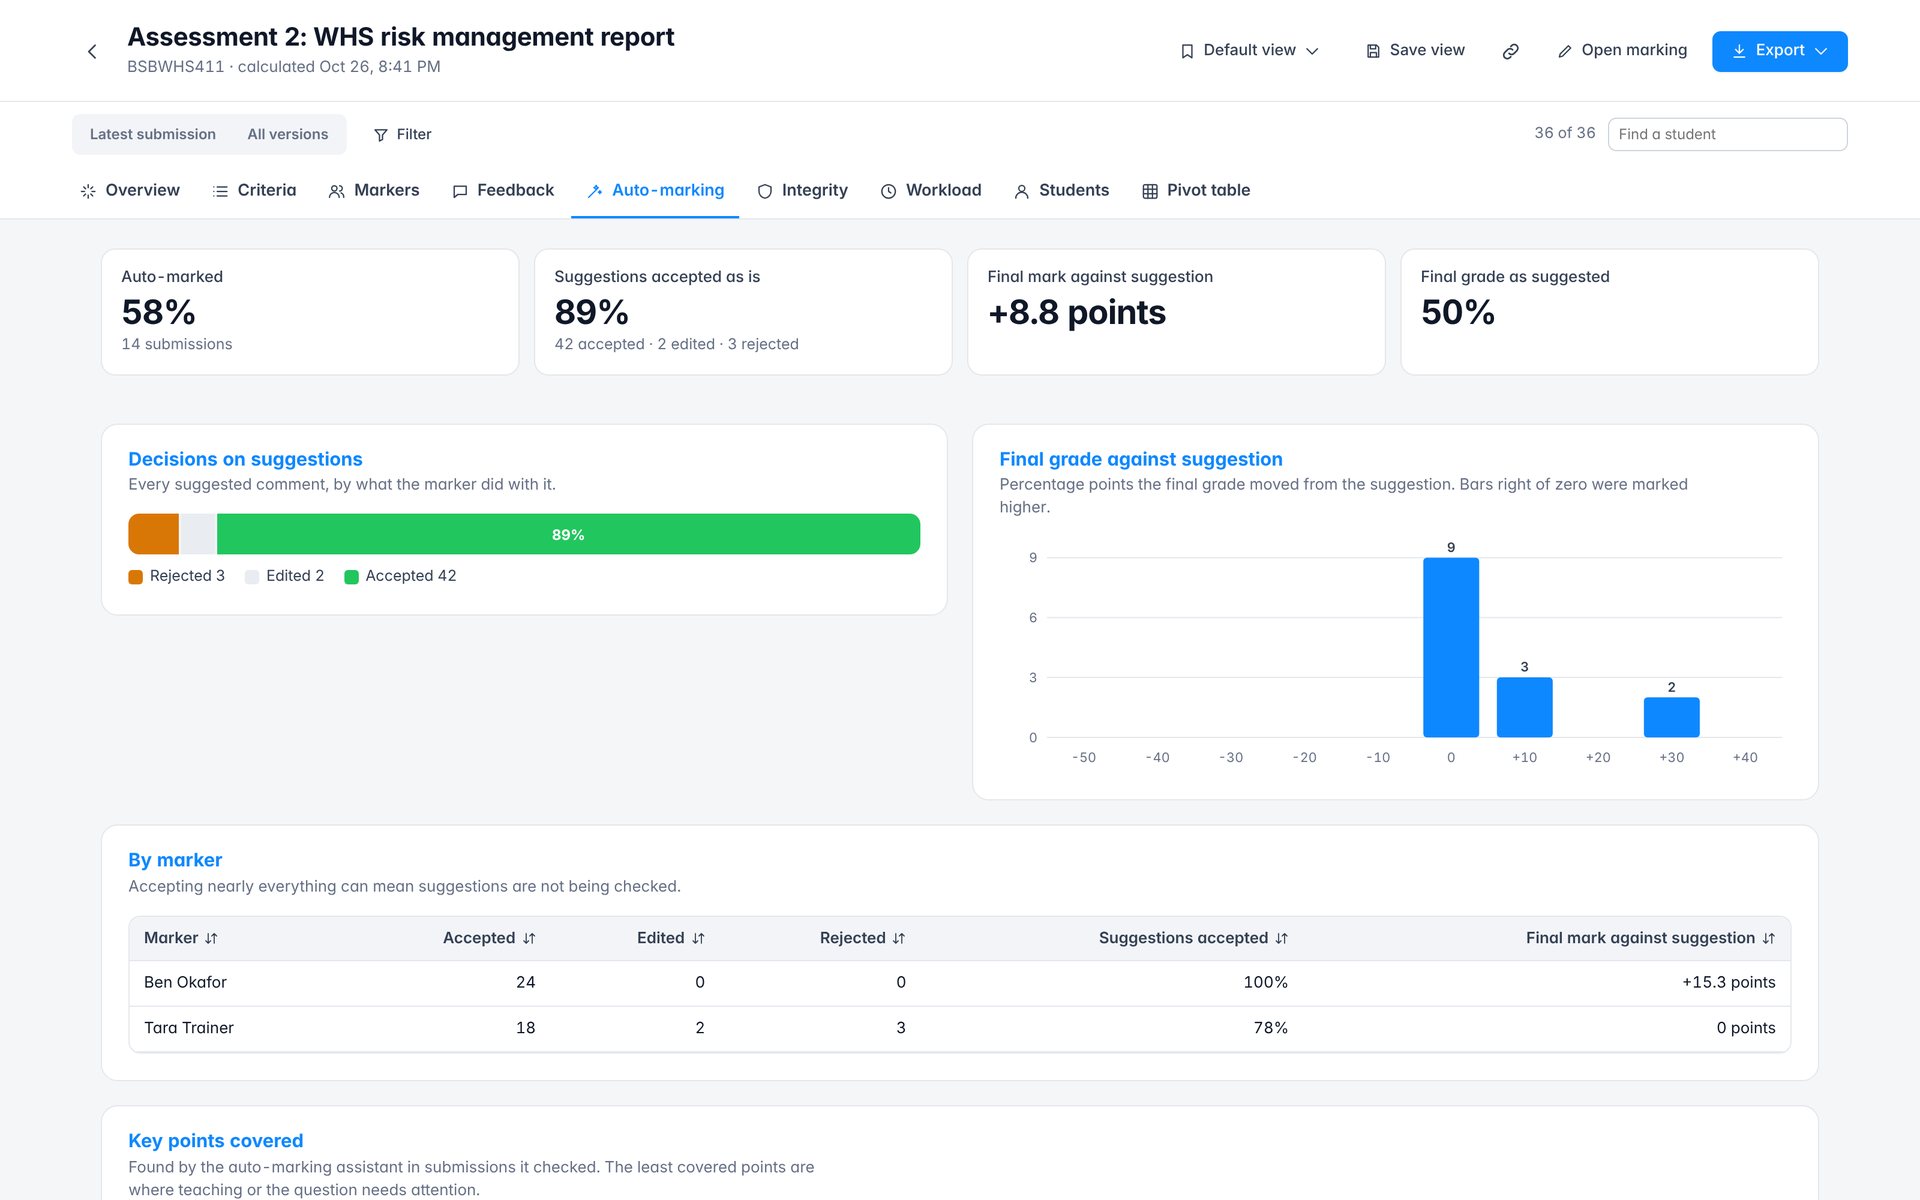Viewport: 1920px width, 1200px height.
Task: Sort by Suggestions accepted column
Action: [x=1193, y=938]
